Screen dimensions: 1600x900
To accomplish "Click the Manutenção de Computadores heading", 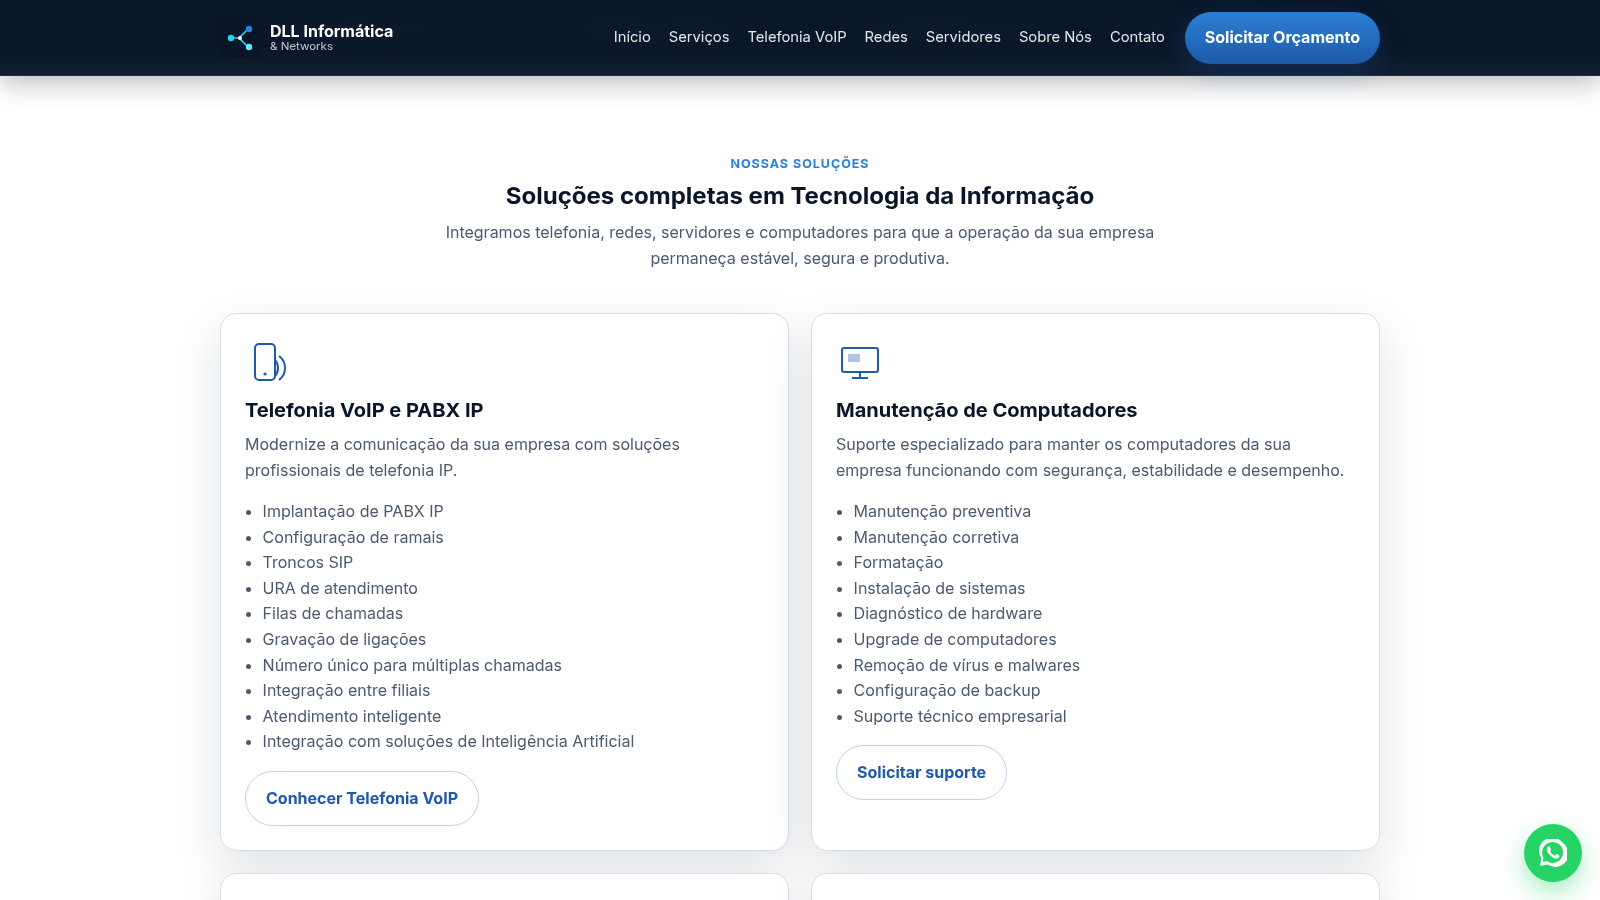I will (986, 410).
